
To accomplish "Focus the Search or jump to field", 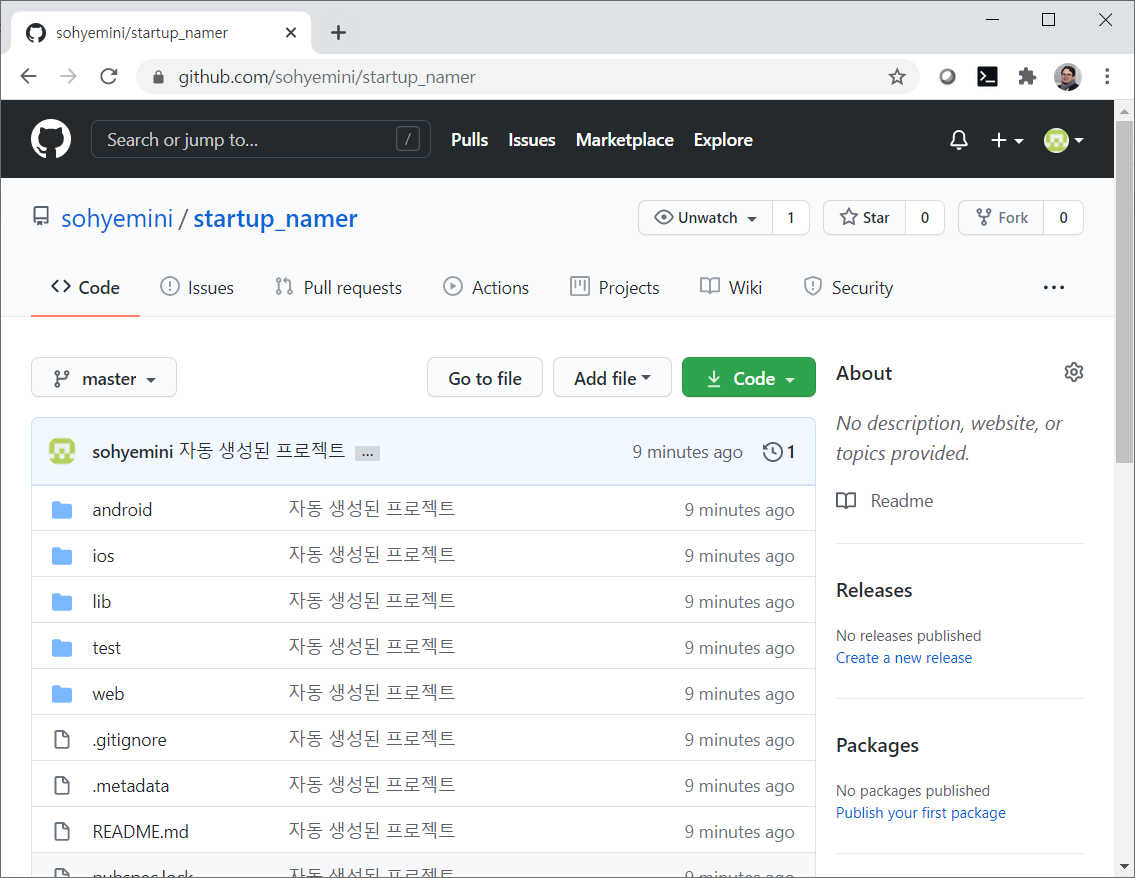I will (x=261, y=139).
